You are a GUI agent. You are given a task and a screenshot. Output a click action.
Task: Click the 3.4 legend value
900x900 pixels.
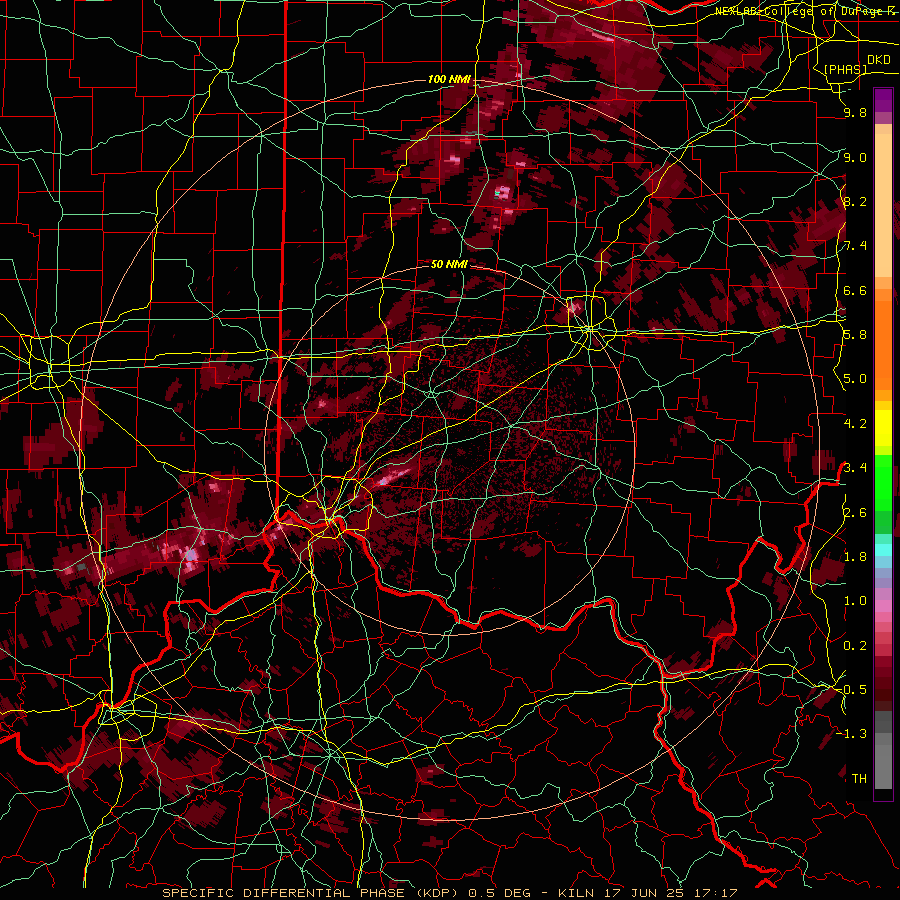[855, 468]
